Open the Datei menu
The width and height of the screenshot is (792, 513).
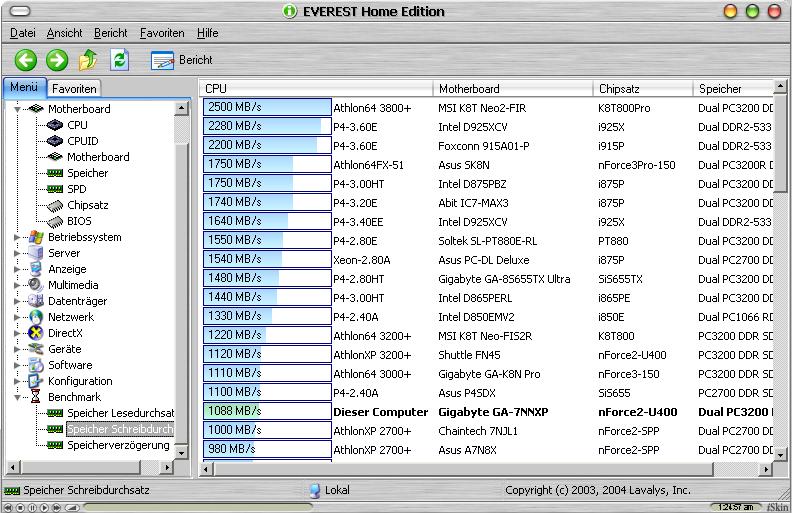point(23,33)
